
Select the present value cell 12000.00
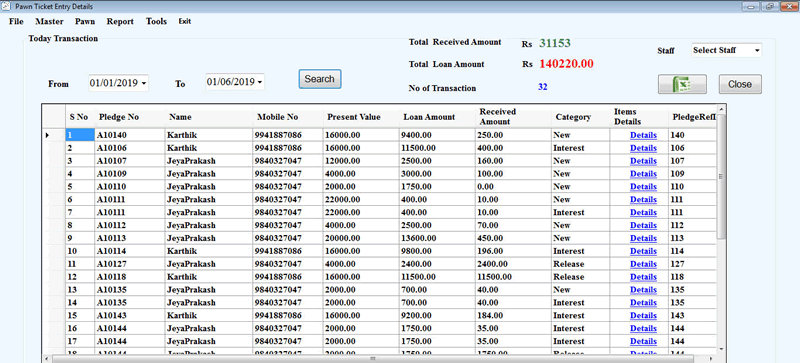[x=361, y=161]
